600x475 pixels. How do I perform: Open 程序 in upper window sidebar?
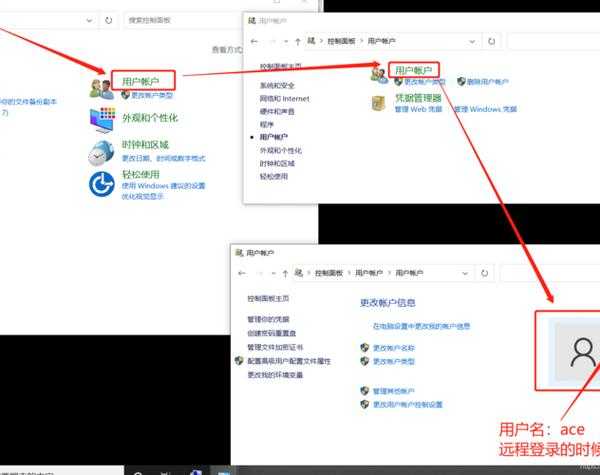point(267,124)
